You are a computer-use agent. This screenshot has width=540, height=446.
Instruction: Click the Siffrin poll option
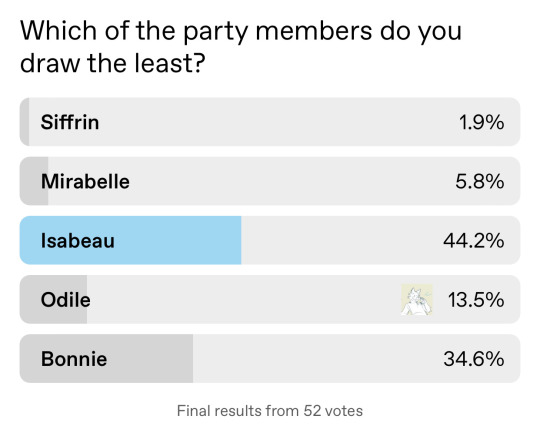[x=270, y=122]
